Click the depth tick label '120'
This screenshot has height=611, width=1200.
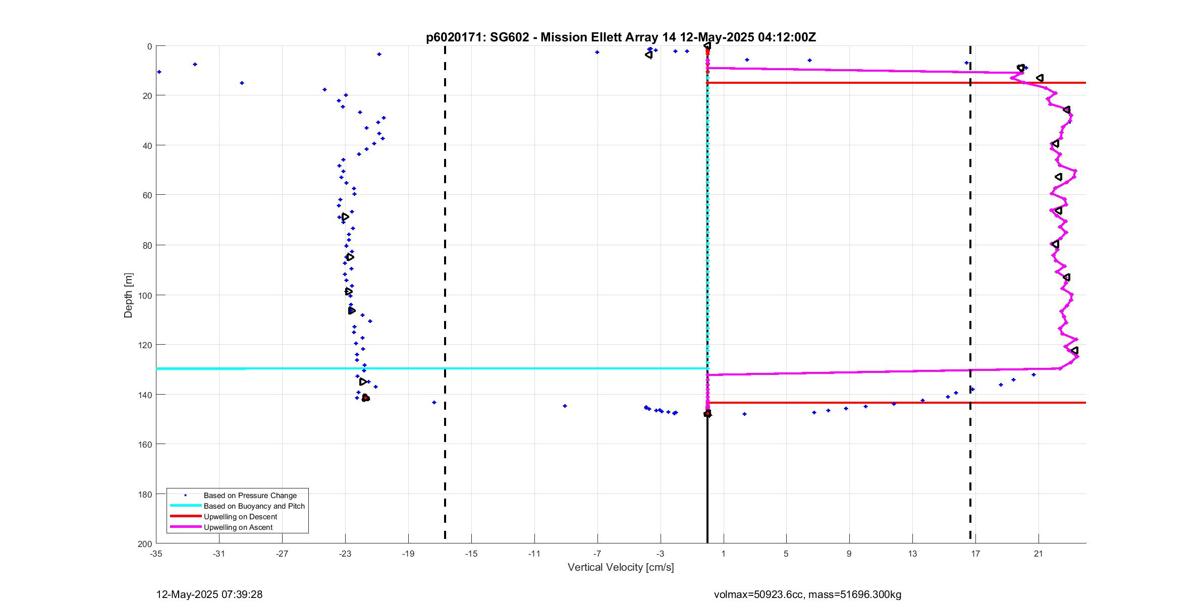point(143,345)
